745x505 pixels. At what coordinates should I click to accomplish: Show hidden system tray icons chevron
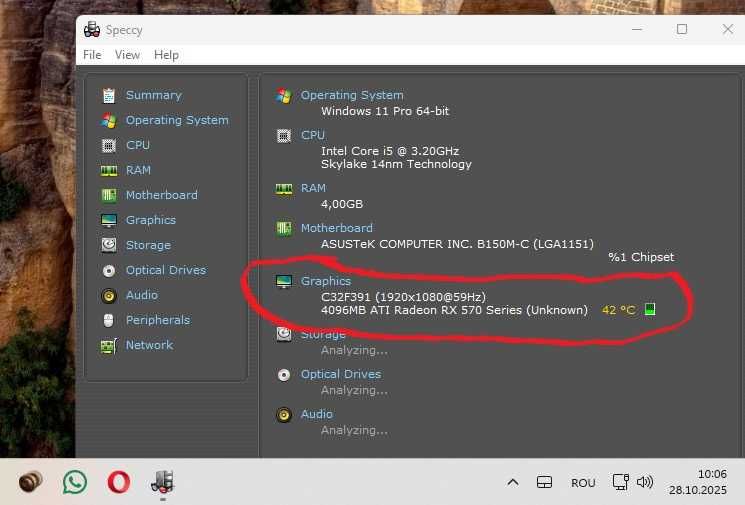[513, 483]
